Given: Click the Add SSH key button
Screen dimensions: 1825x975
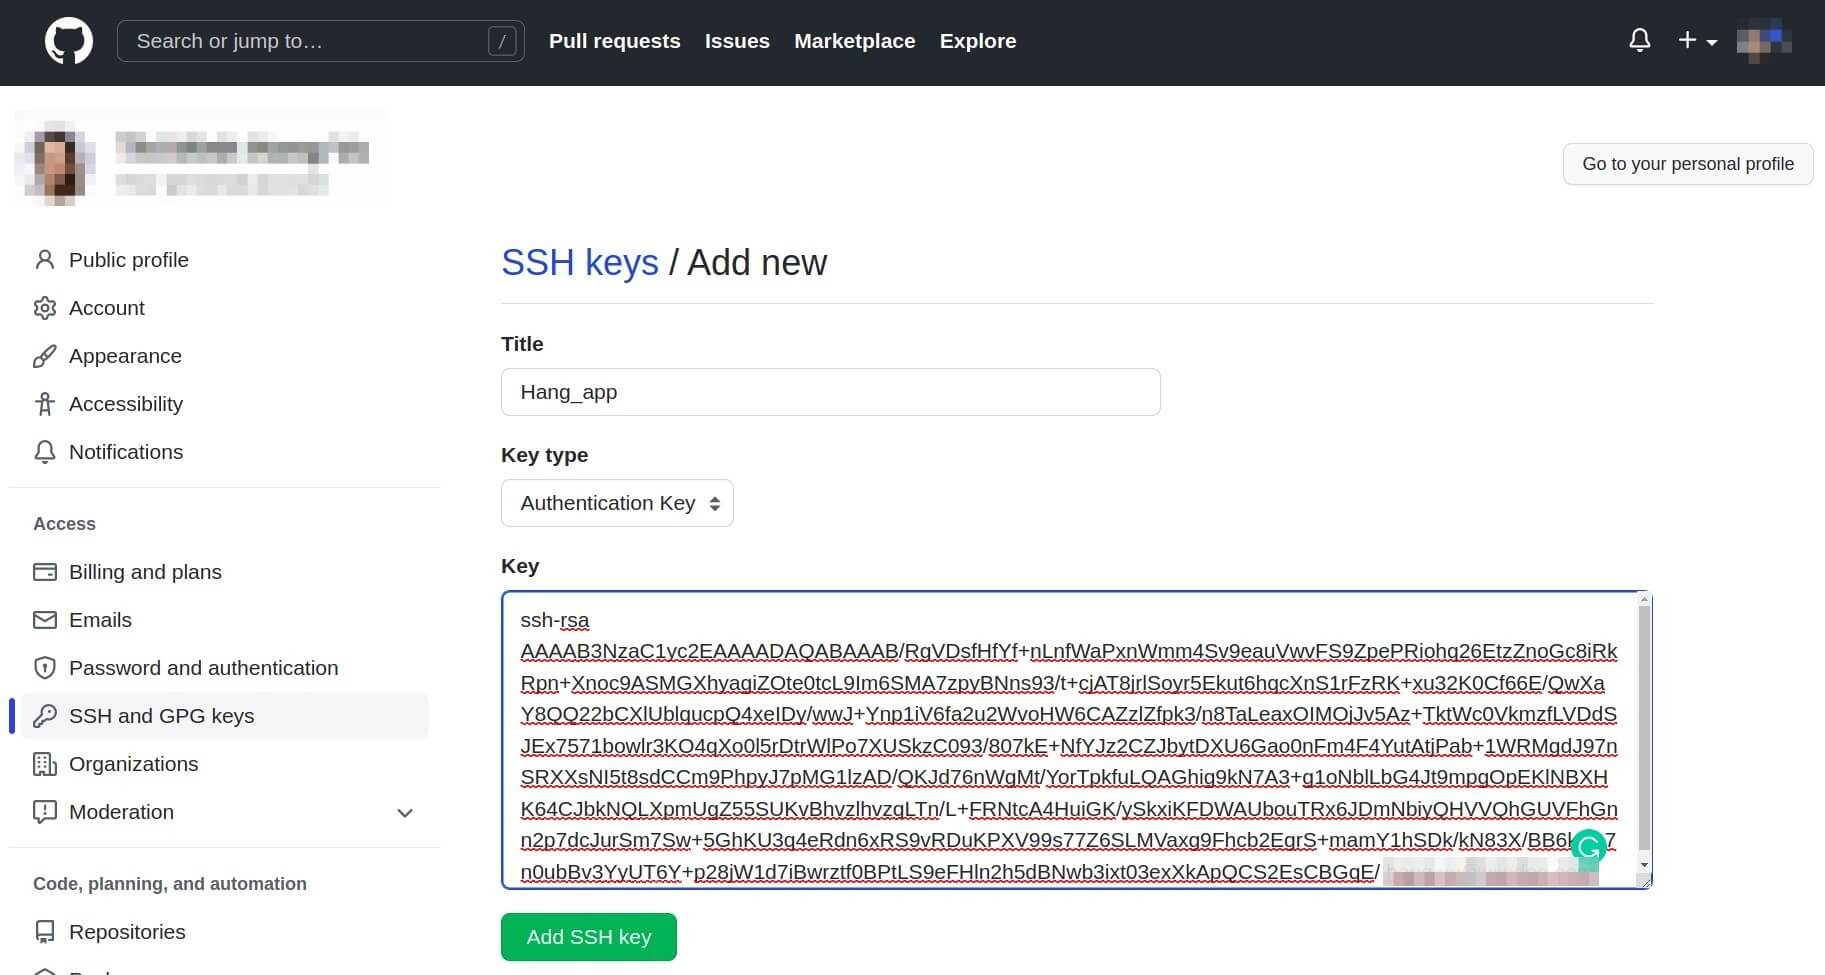Looking at the screenshot, I should point(588,937).
